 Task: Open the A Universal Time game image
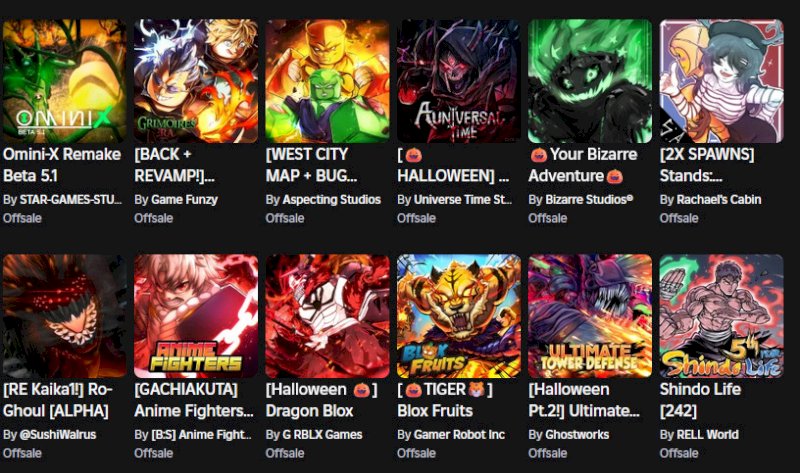(x=459, y=81)
